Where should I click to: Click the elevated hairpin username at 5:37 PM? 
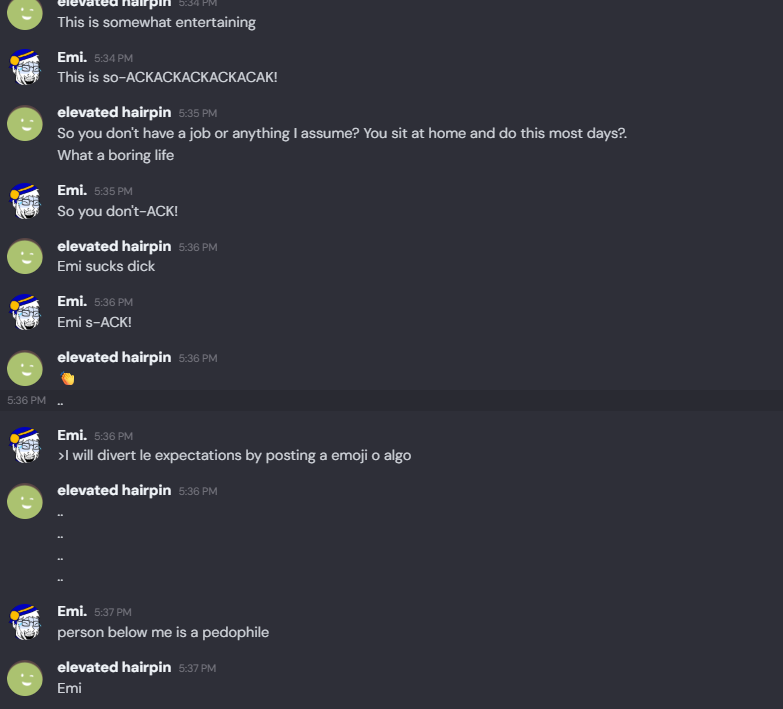(114, 667)
